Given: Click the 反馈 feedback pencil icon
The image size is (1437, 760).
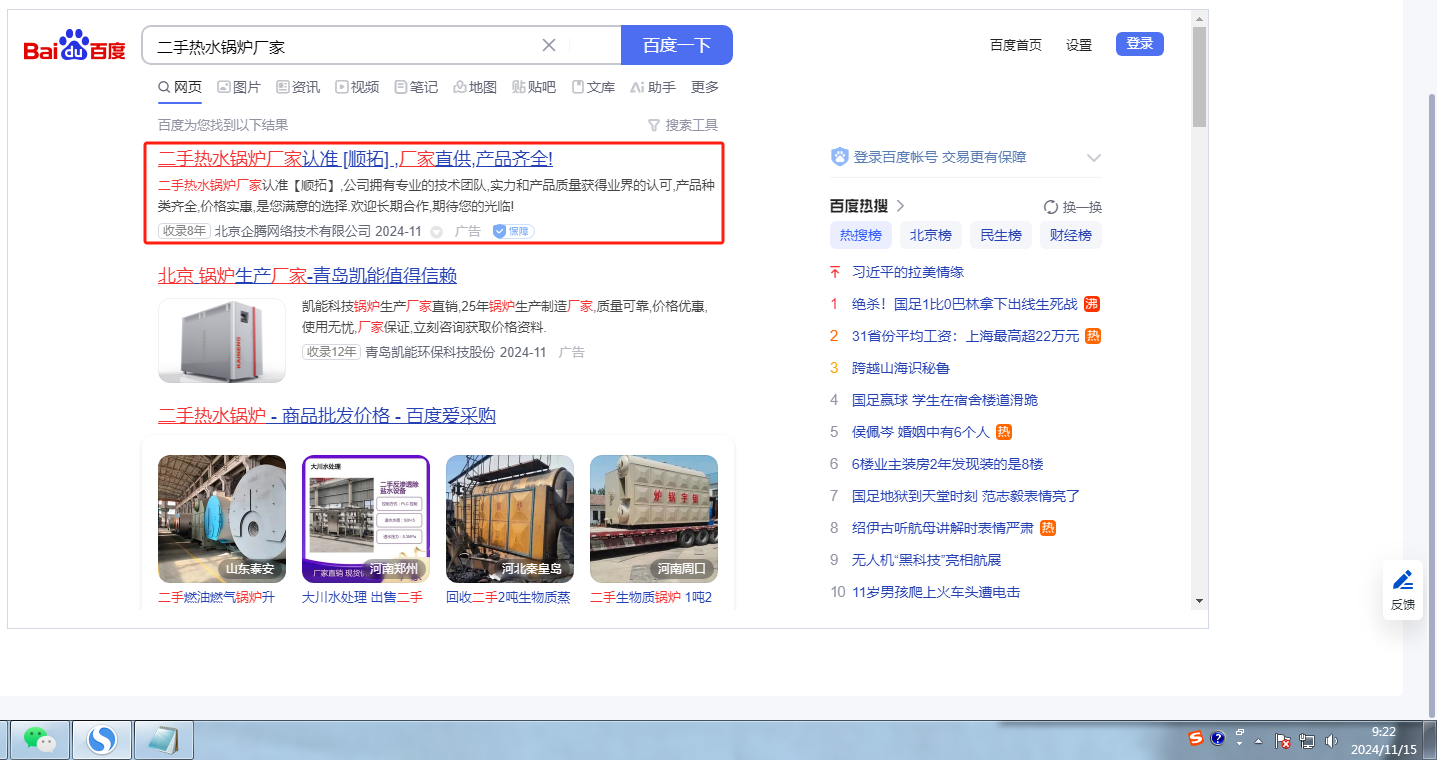Looking at the screenshot, I should pyautogui.click(x=1402, y=580).
